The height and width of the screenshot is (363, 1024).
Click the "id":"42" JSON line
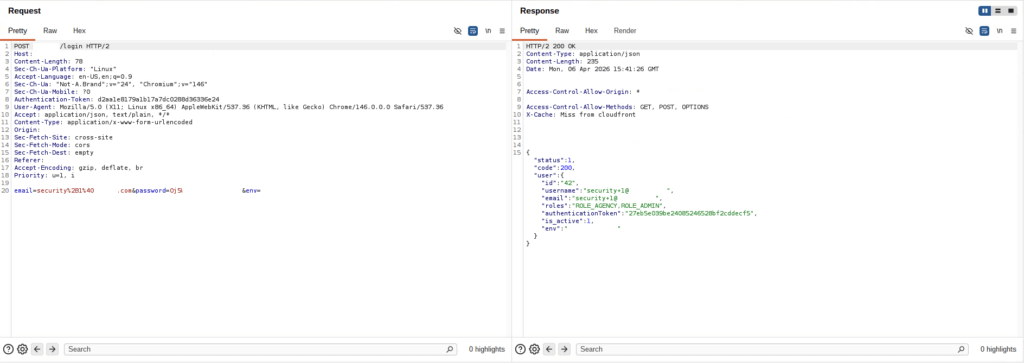click(x=560, y=183)
